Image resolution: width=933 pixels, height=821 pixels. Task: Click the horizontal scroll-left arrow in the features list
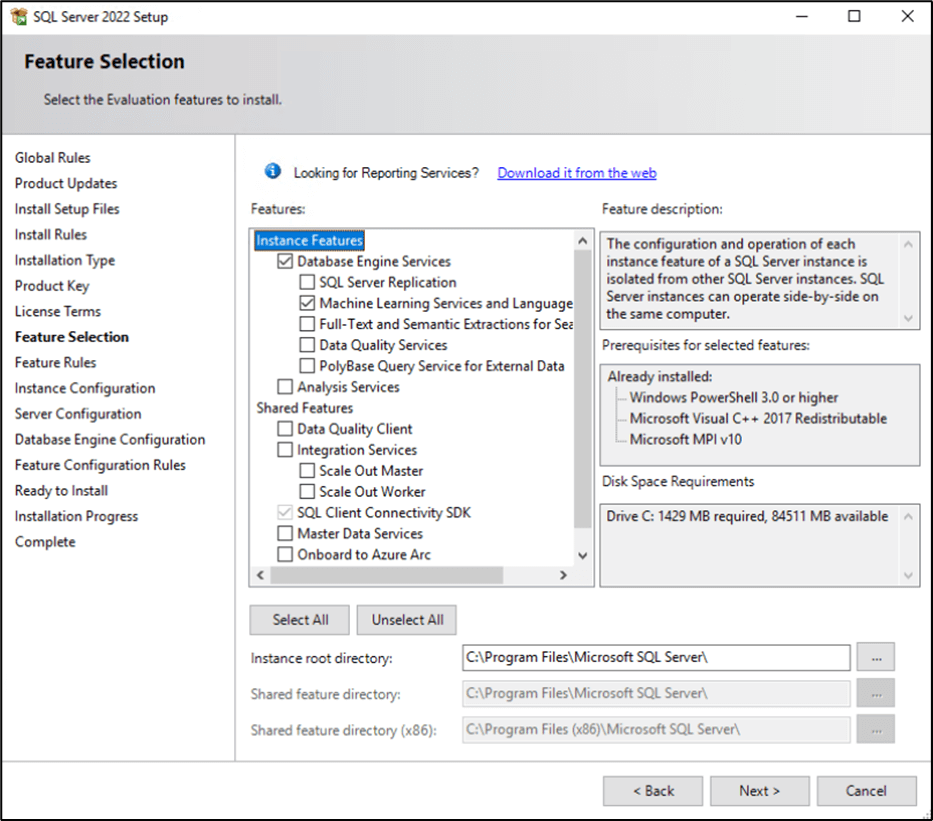tap(260, 575)
